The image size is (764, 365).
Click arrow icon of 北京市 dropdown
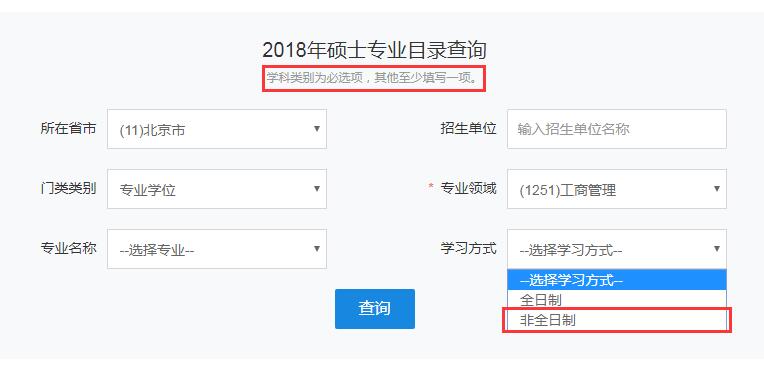click(x=317, y=129)
